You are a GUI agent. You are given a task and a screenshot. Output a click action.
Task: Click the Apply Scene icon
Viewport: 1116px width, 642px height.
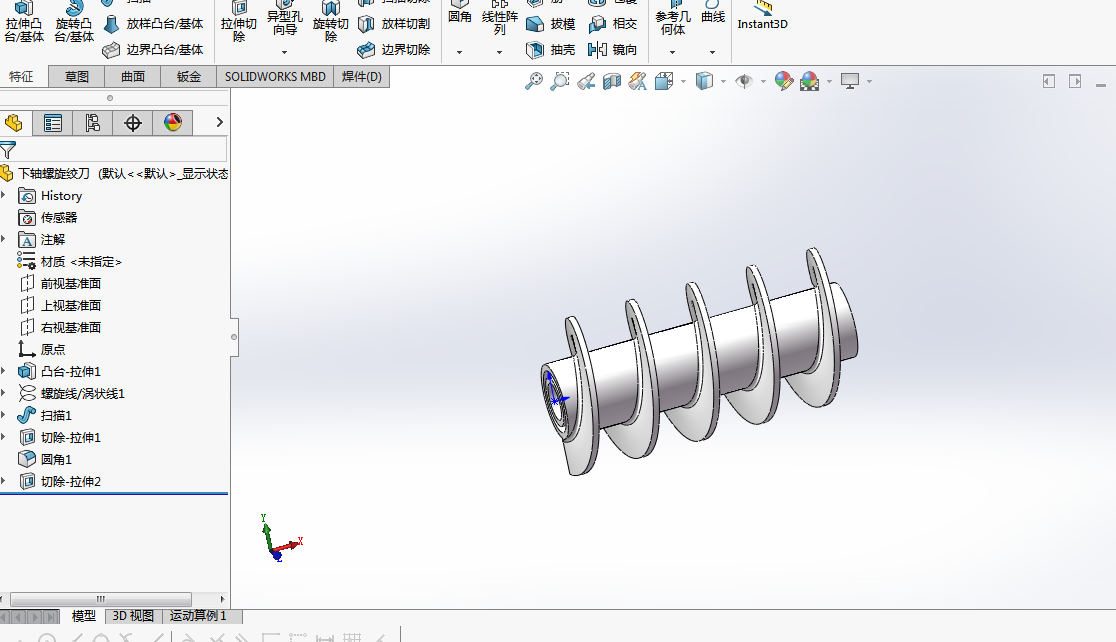810,81
